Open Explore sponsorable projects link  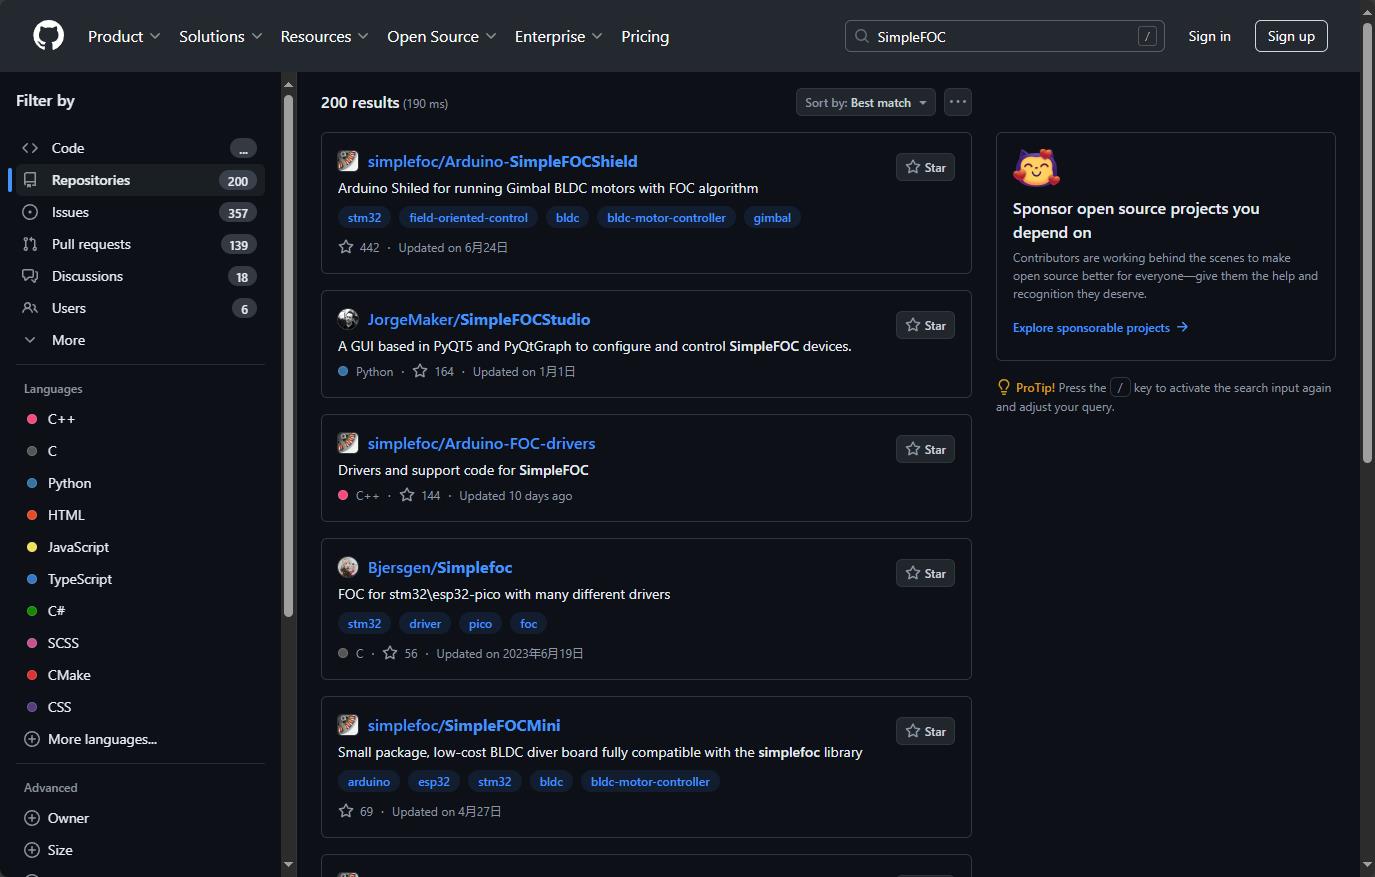1100,327
